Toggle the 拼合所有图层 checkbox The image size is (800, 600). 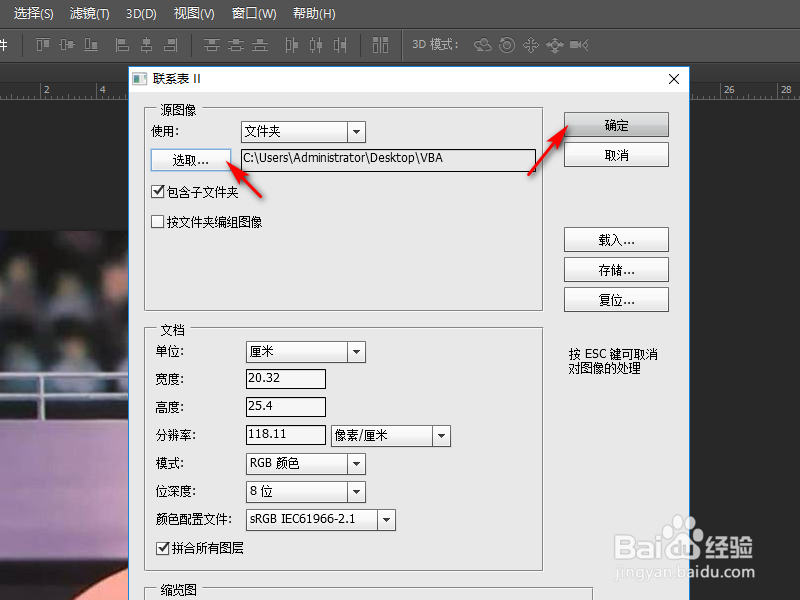[x=163, y=548]
